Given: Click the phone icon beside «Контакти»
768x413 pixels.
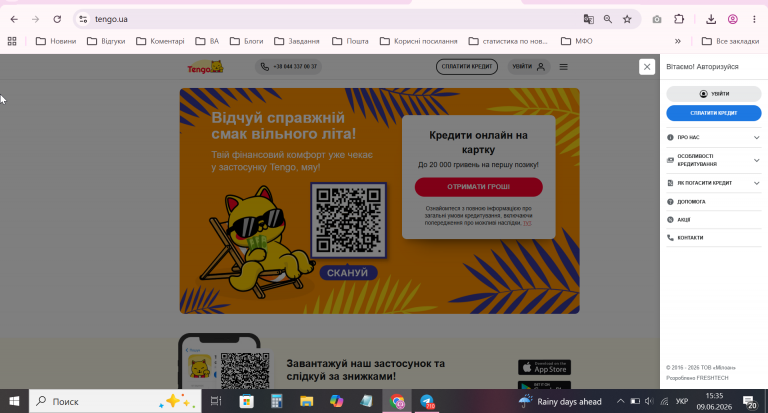Looking at the screenshot, I should click(x=671, y=238).
